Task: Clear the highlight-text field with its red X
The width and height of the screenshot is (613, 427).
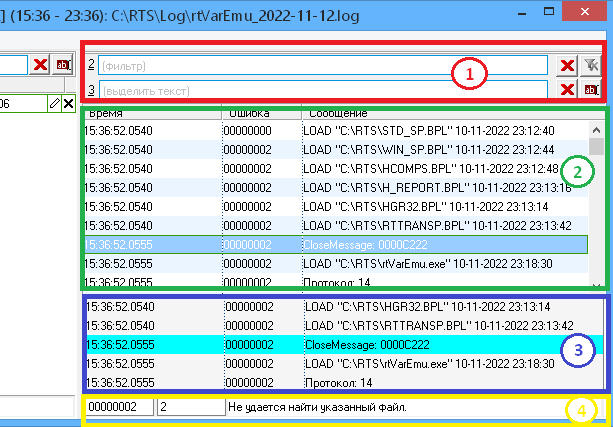Action: (567, 90)
